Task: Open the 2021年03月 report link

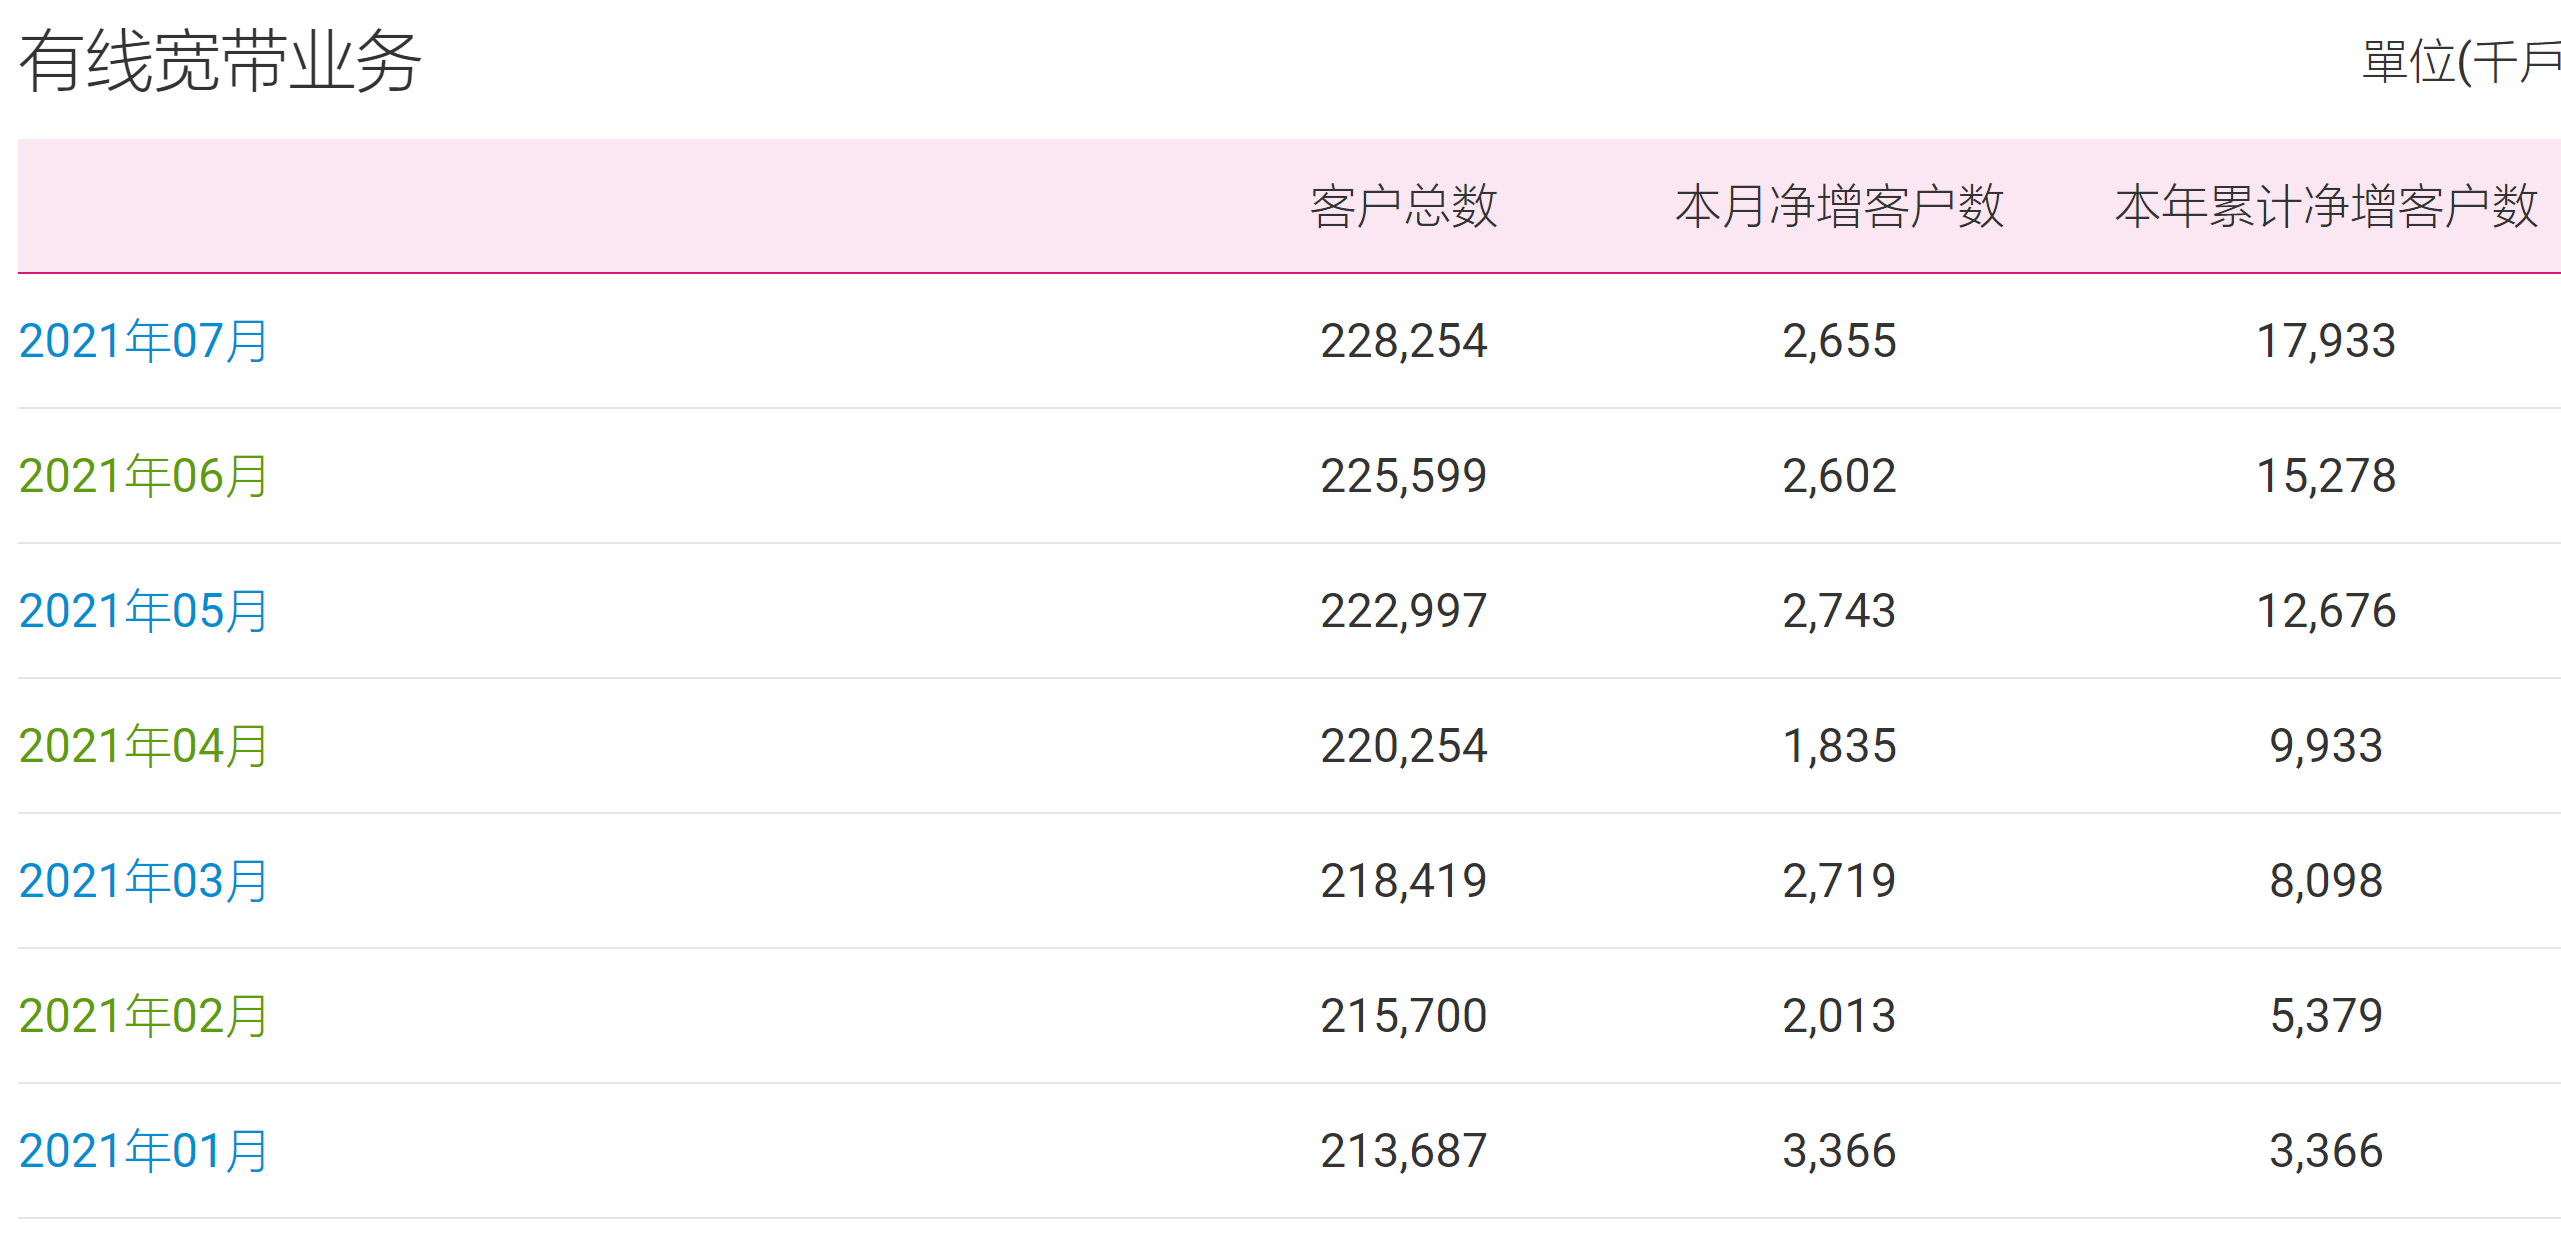Action: (143, 881)
